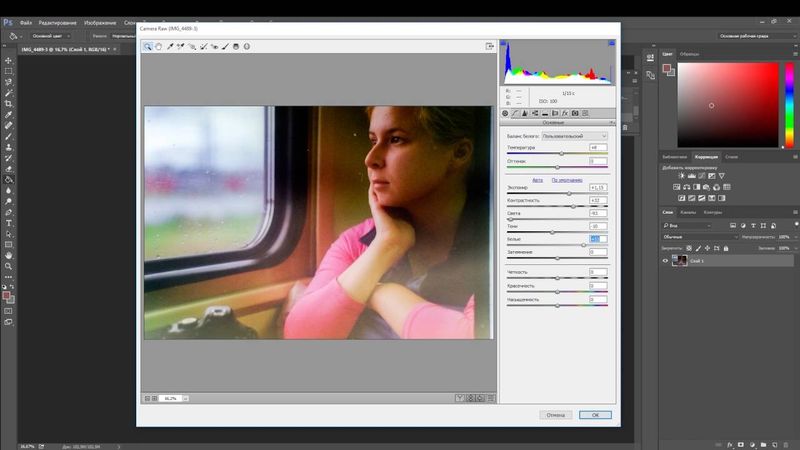Select the Photoshop Zoom tool in left toolbar
Image resolution: width=800 pixels, height=450 pixels.
click(8, 266)
